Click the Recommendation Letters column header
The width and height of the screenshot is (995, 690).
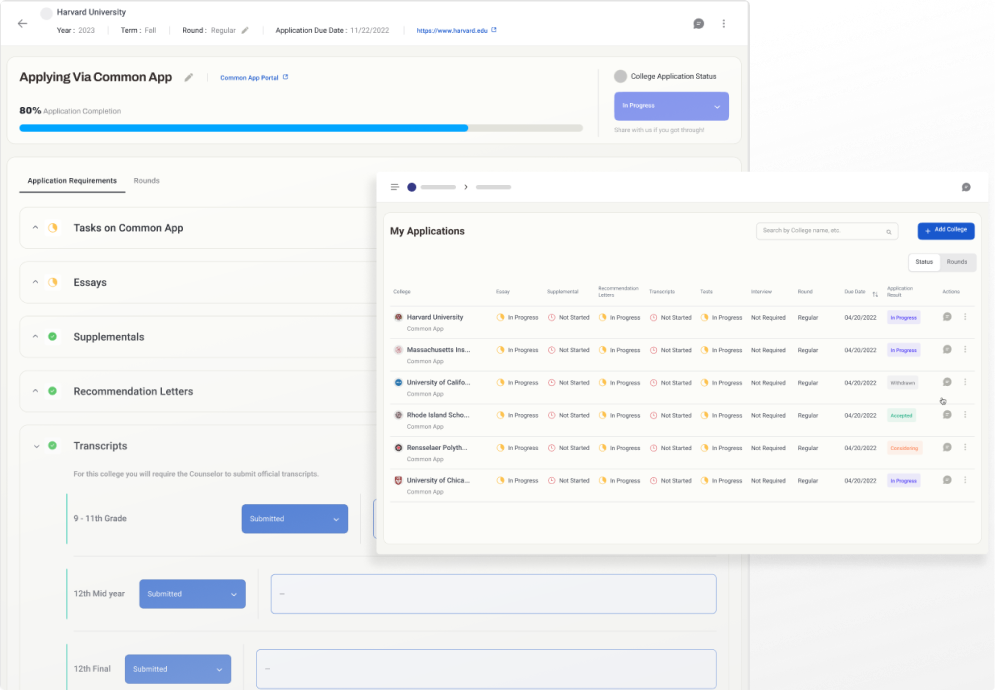tap(618, 291)
